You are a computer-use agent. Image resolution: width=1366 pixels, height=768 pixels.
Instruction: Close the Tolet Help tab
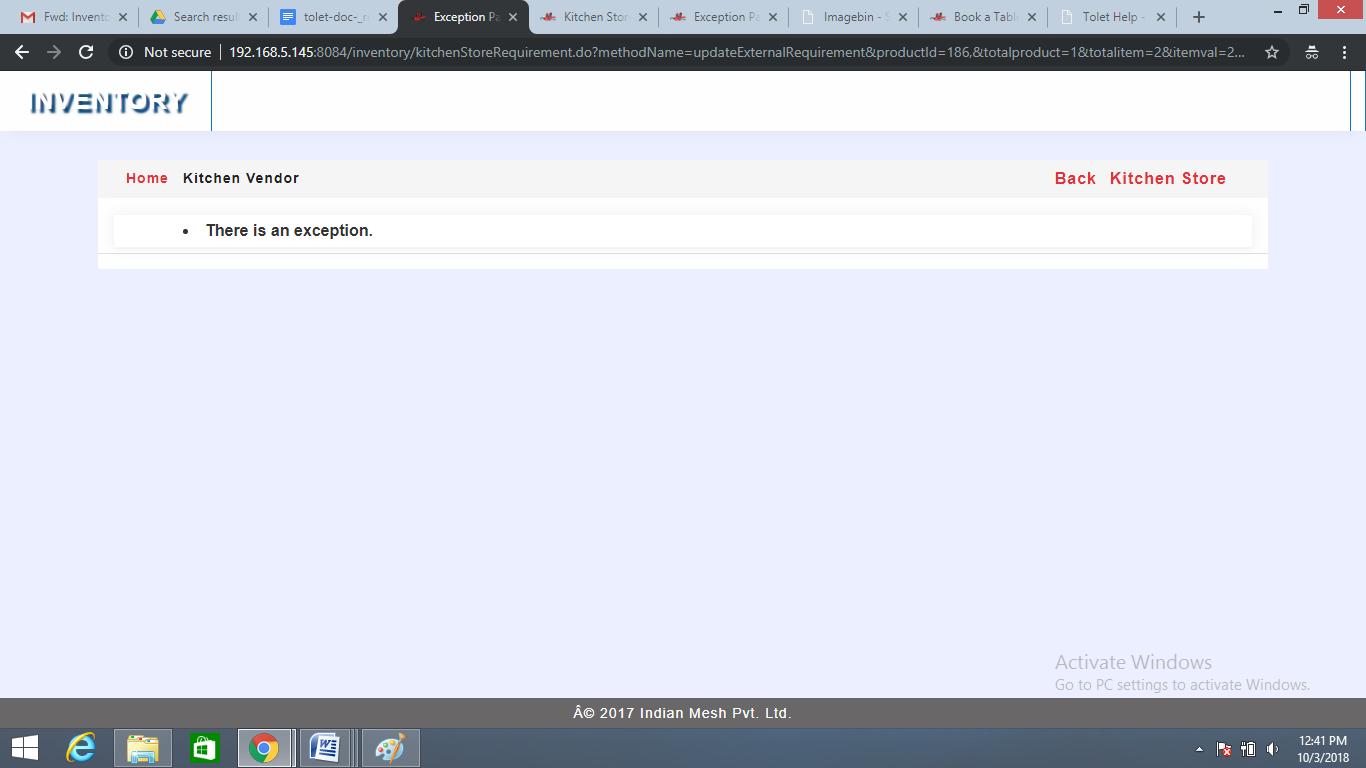[x=1161, y=17]
